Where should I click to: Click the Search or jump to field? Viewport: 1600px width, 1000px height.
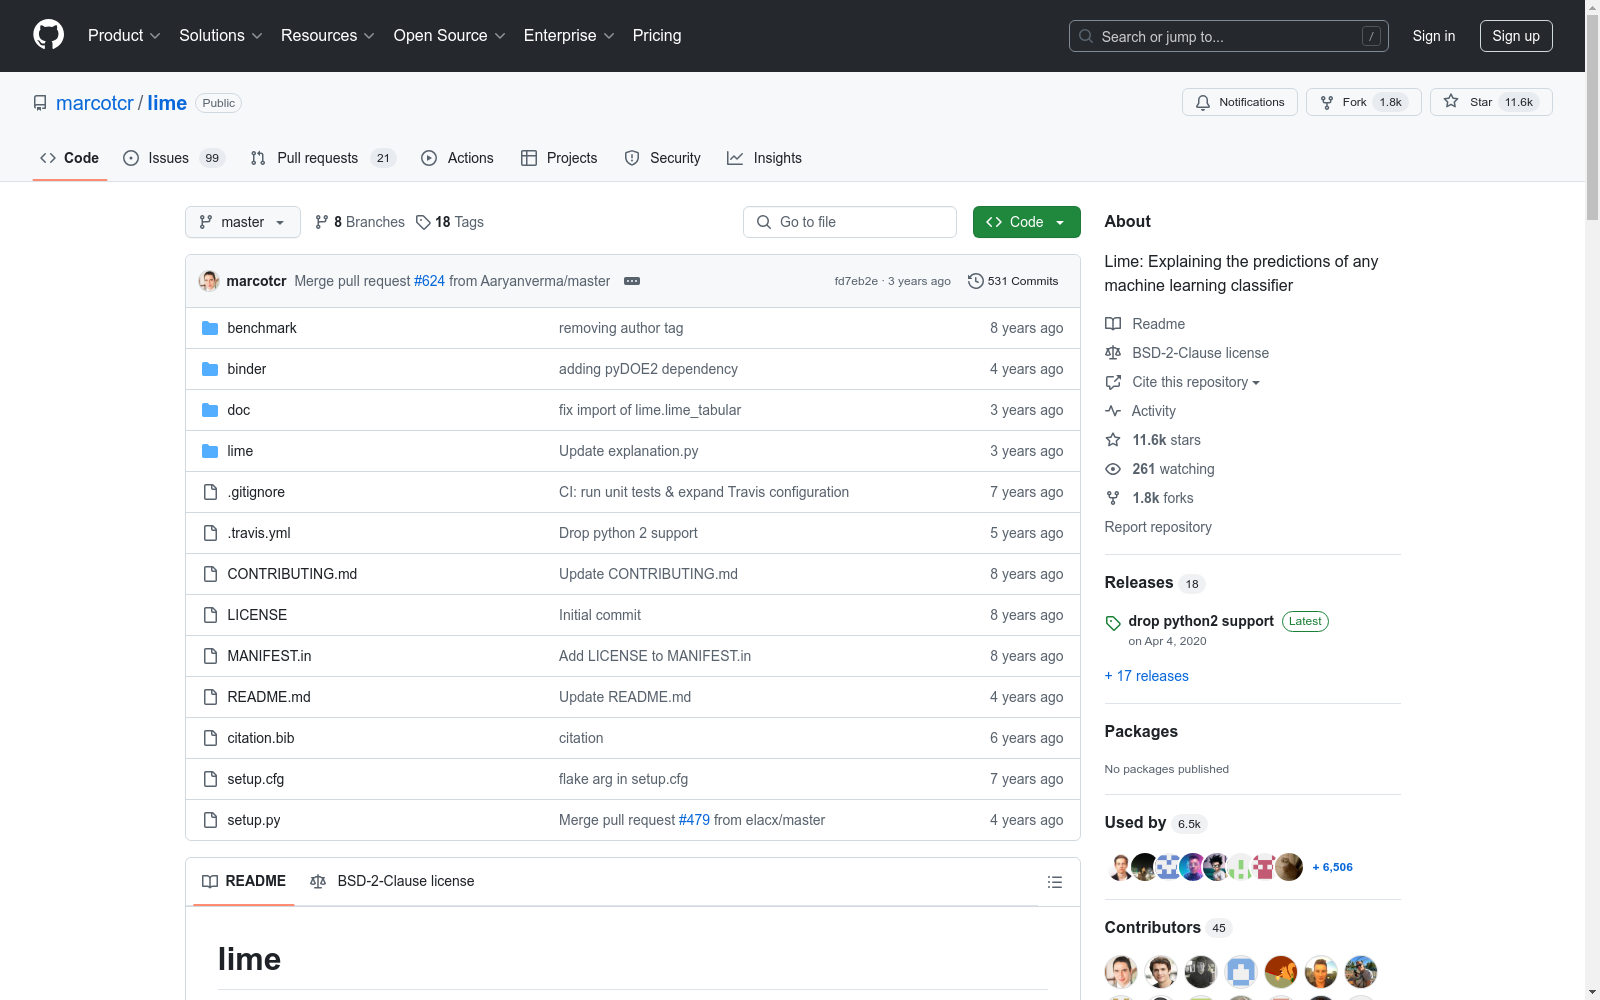[1229, 36]
